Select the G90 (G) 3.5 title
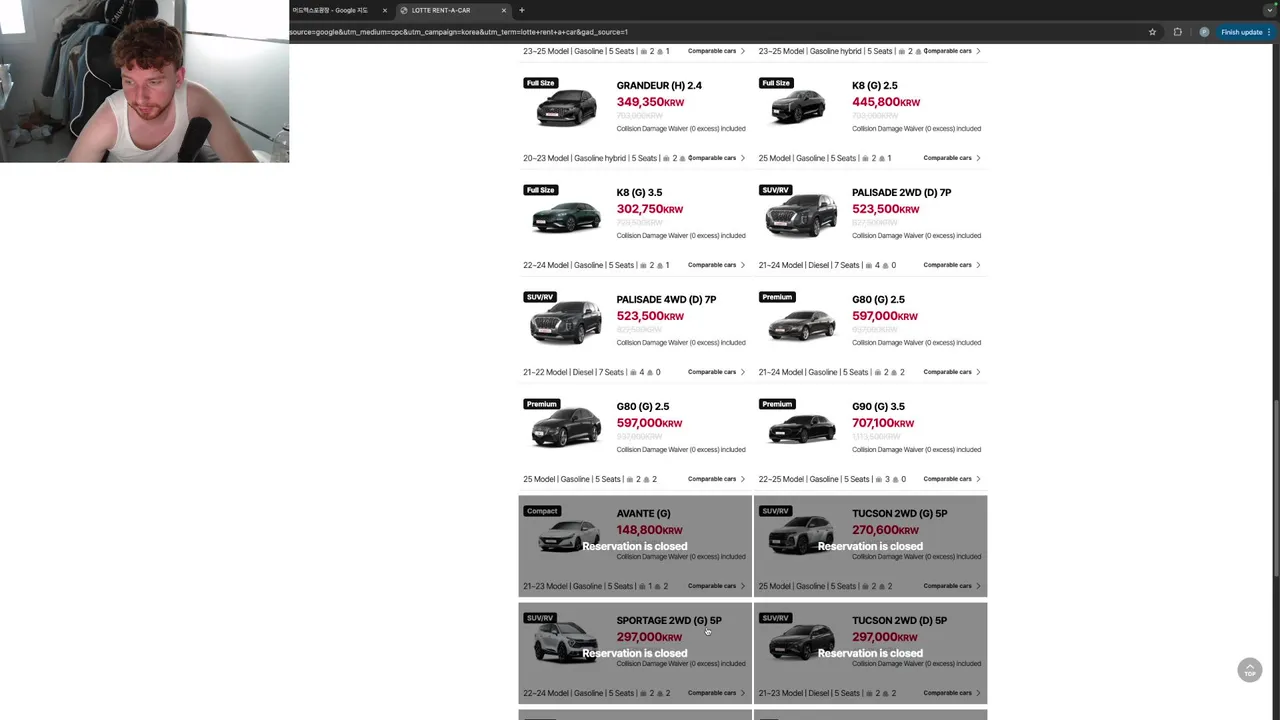Viewport: 1280px width, 720px height. pyautogui.click(x=878, y=407)
